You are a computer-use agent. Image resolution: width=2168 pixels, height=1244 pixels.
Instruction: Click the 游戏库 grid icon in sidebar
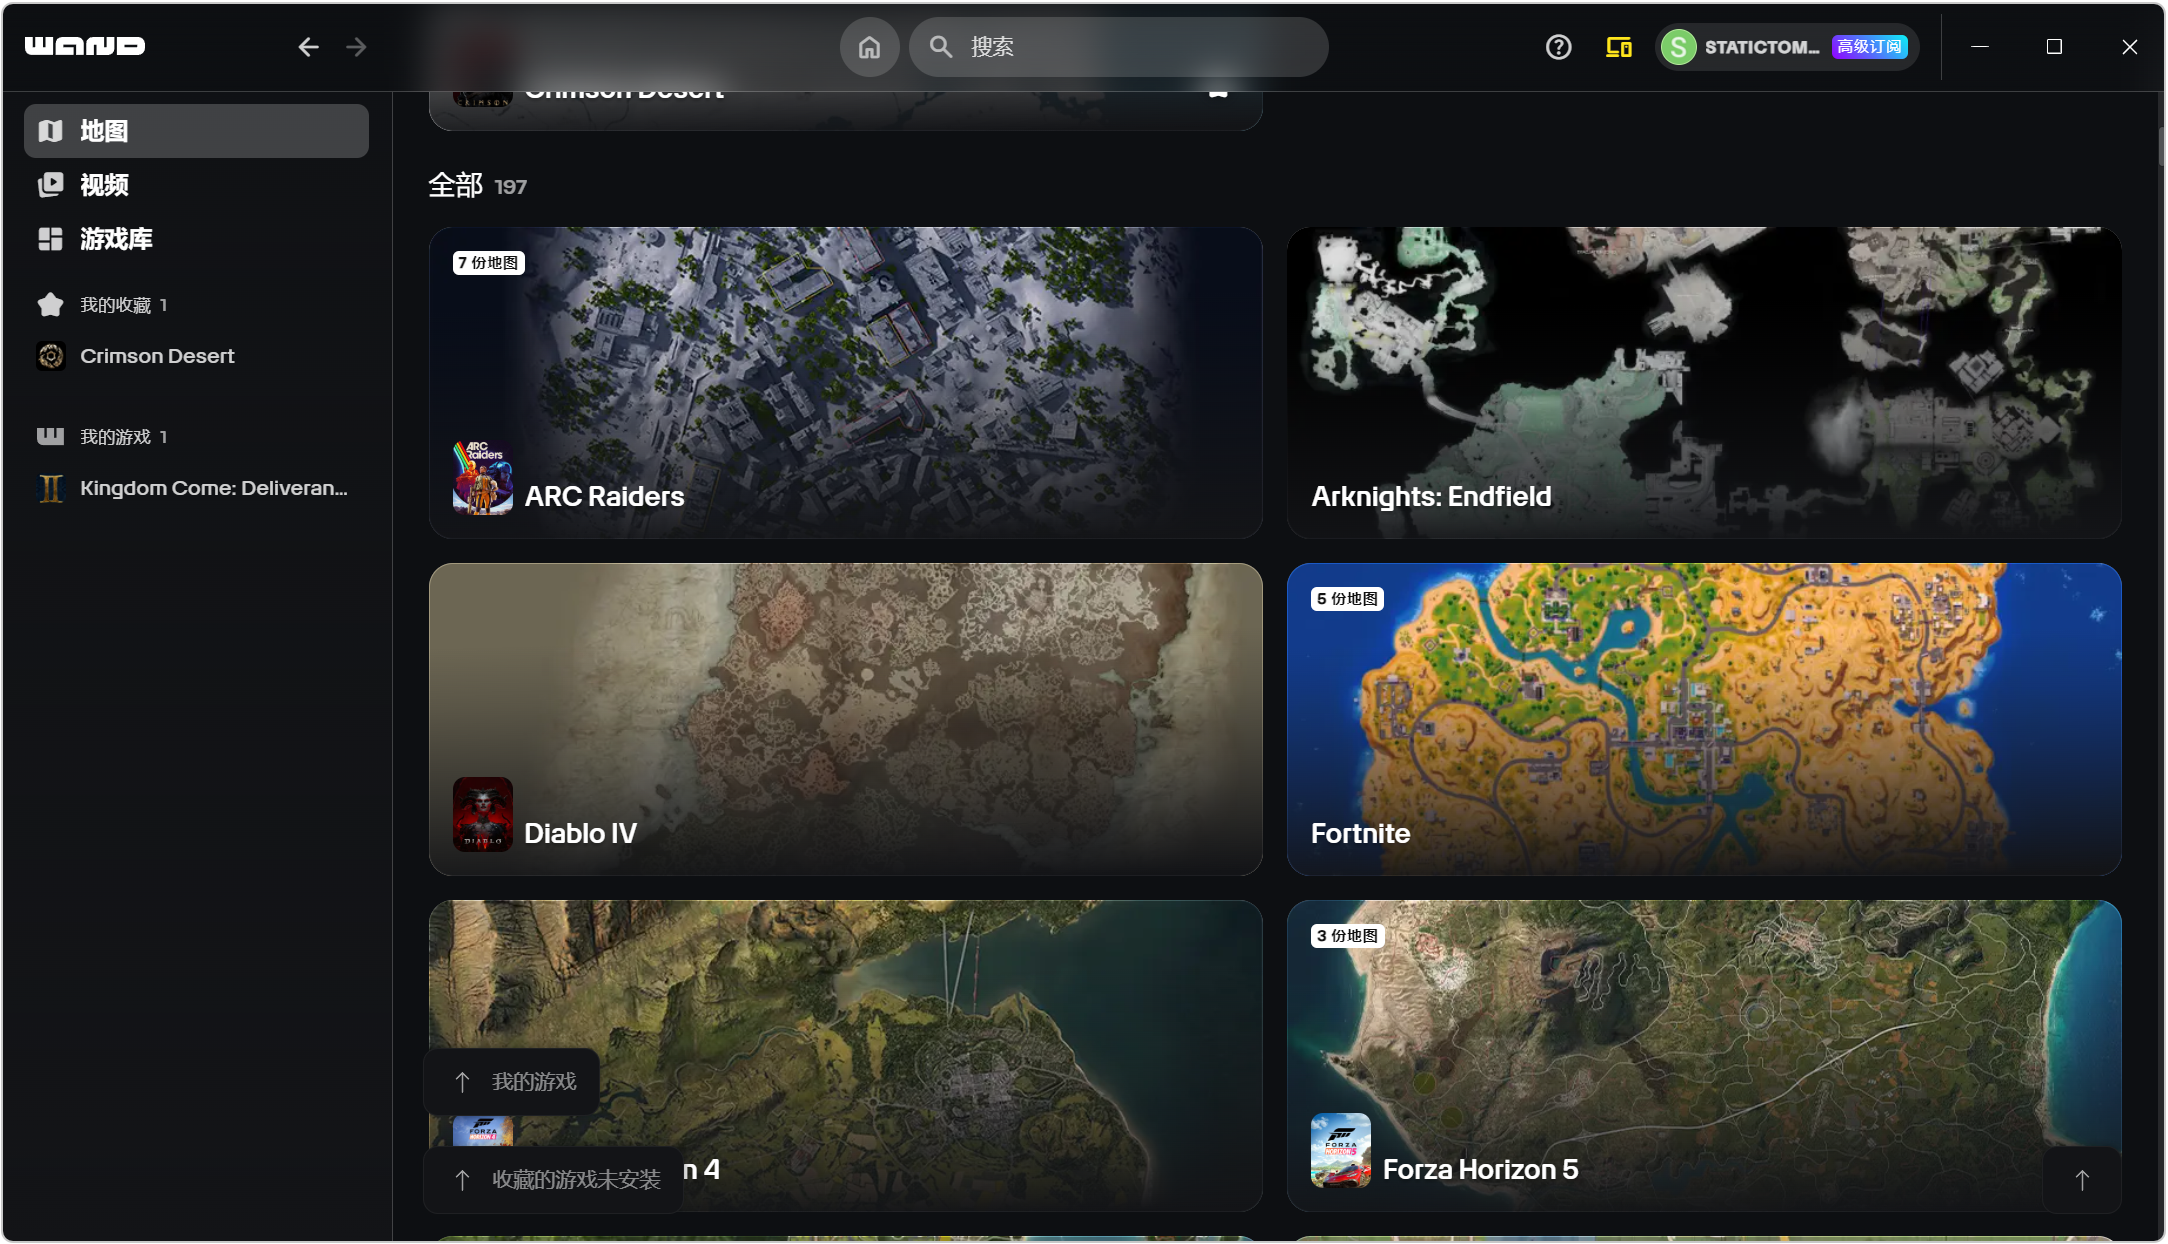[x=50, y=239]
